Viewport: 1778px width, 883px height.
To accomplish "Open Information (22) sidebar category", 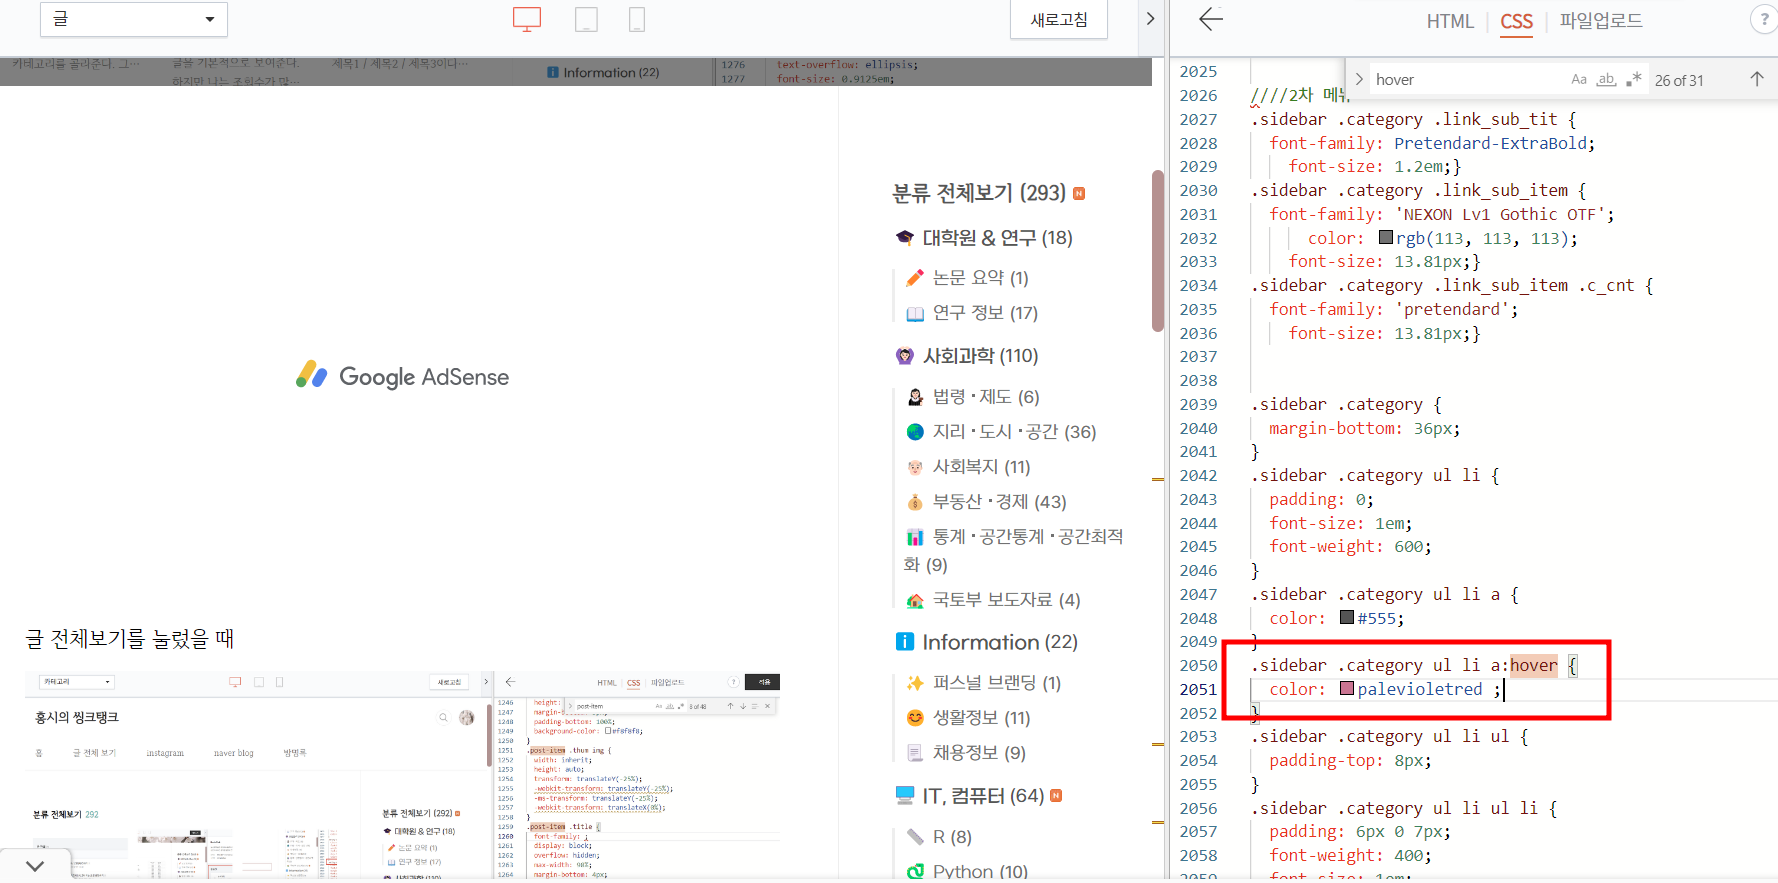I will [999, 642].
